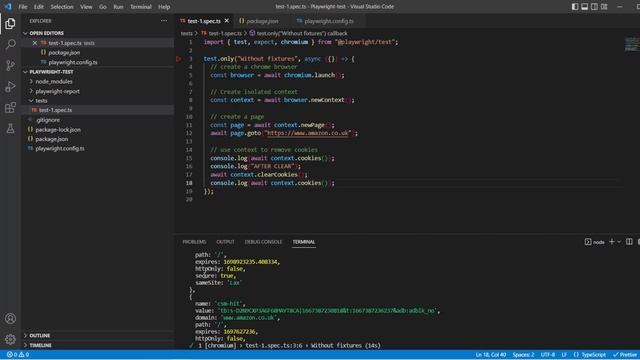Close test-1.spec.ts in Open Editors list
Image resolution: width=640 pixels, height=360 pixels.
click(35, 43)
